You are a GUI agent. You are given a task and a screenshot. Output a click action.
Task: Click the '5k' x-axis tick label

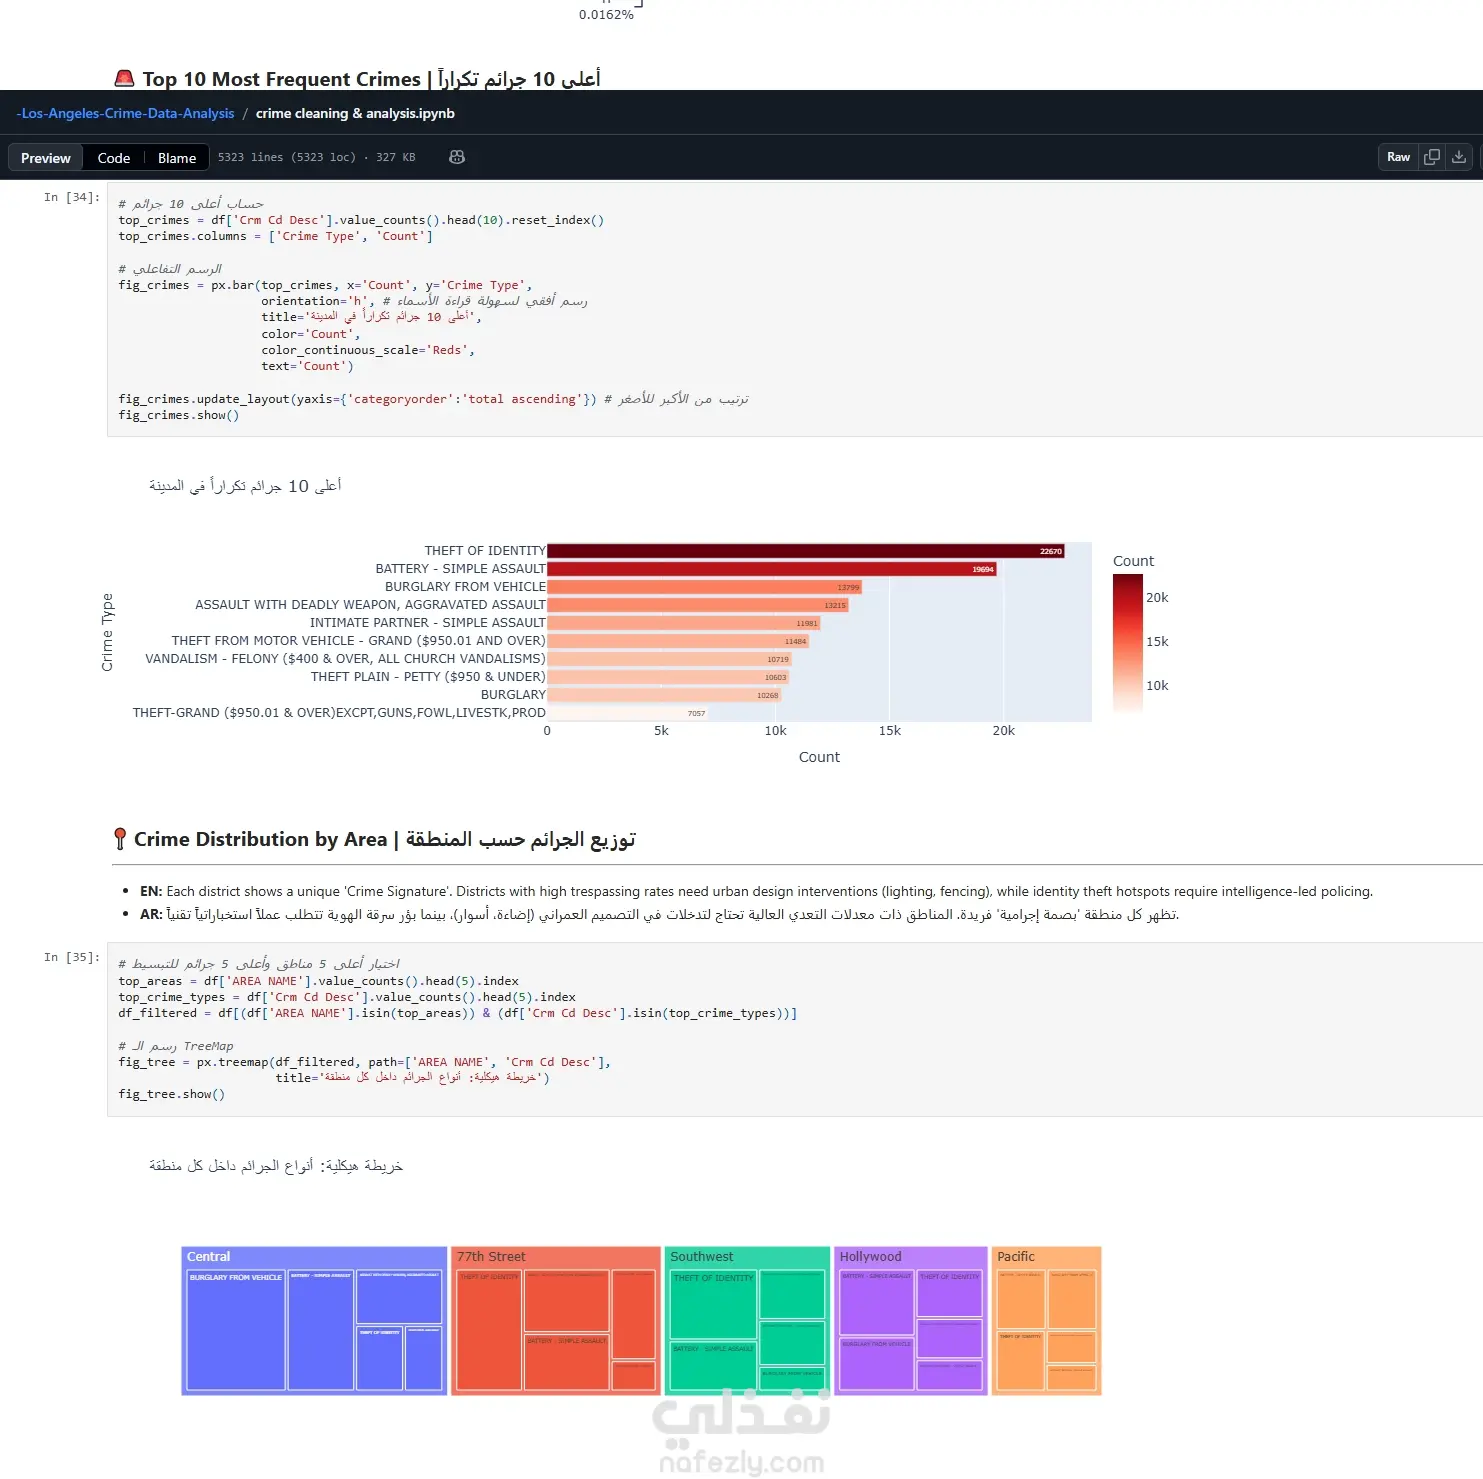661,731
